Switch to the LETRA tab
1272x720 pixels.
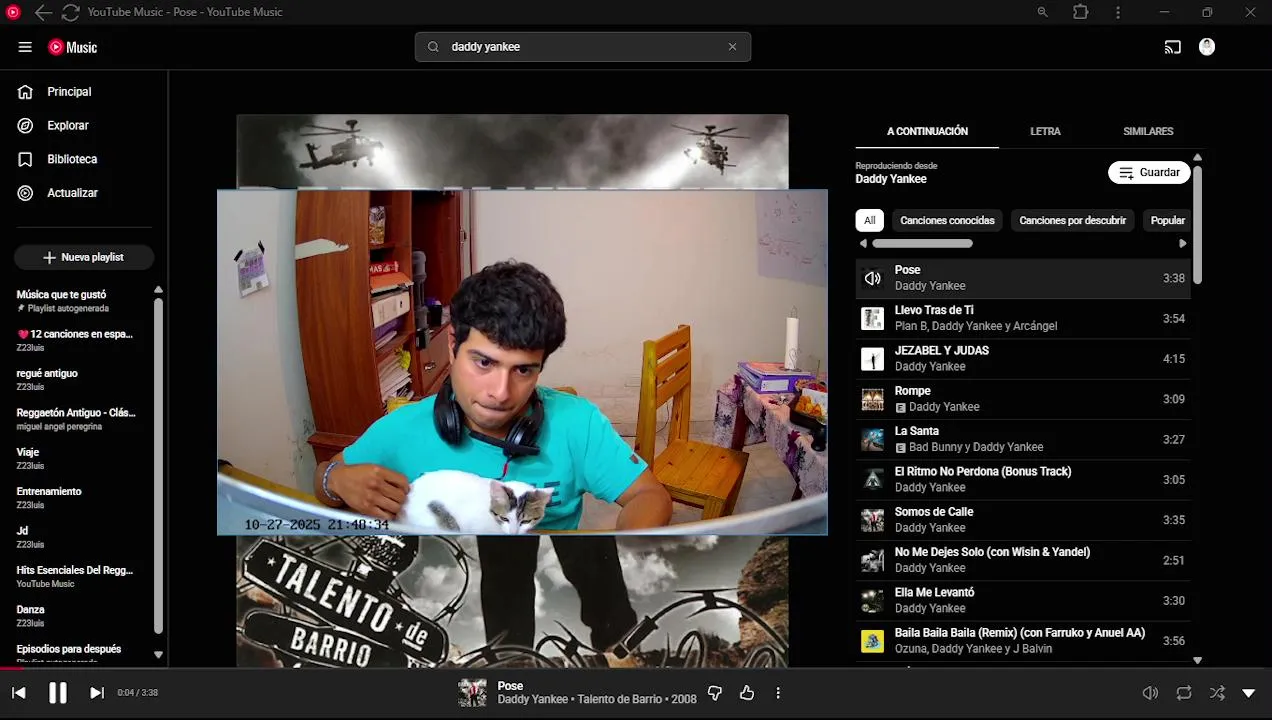tap(1045, 131)
